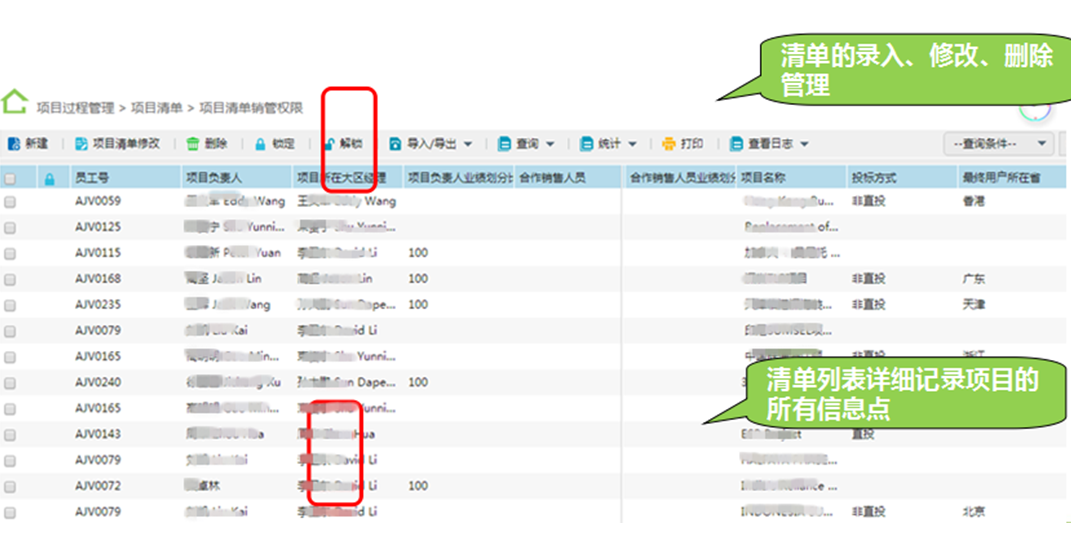This screenshot has width=1071, height=534.
Task: Expand the 导入/导出 dropdown
Action: point(467,144)
